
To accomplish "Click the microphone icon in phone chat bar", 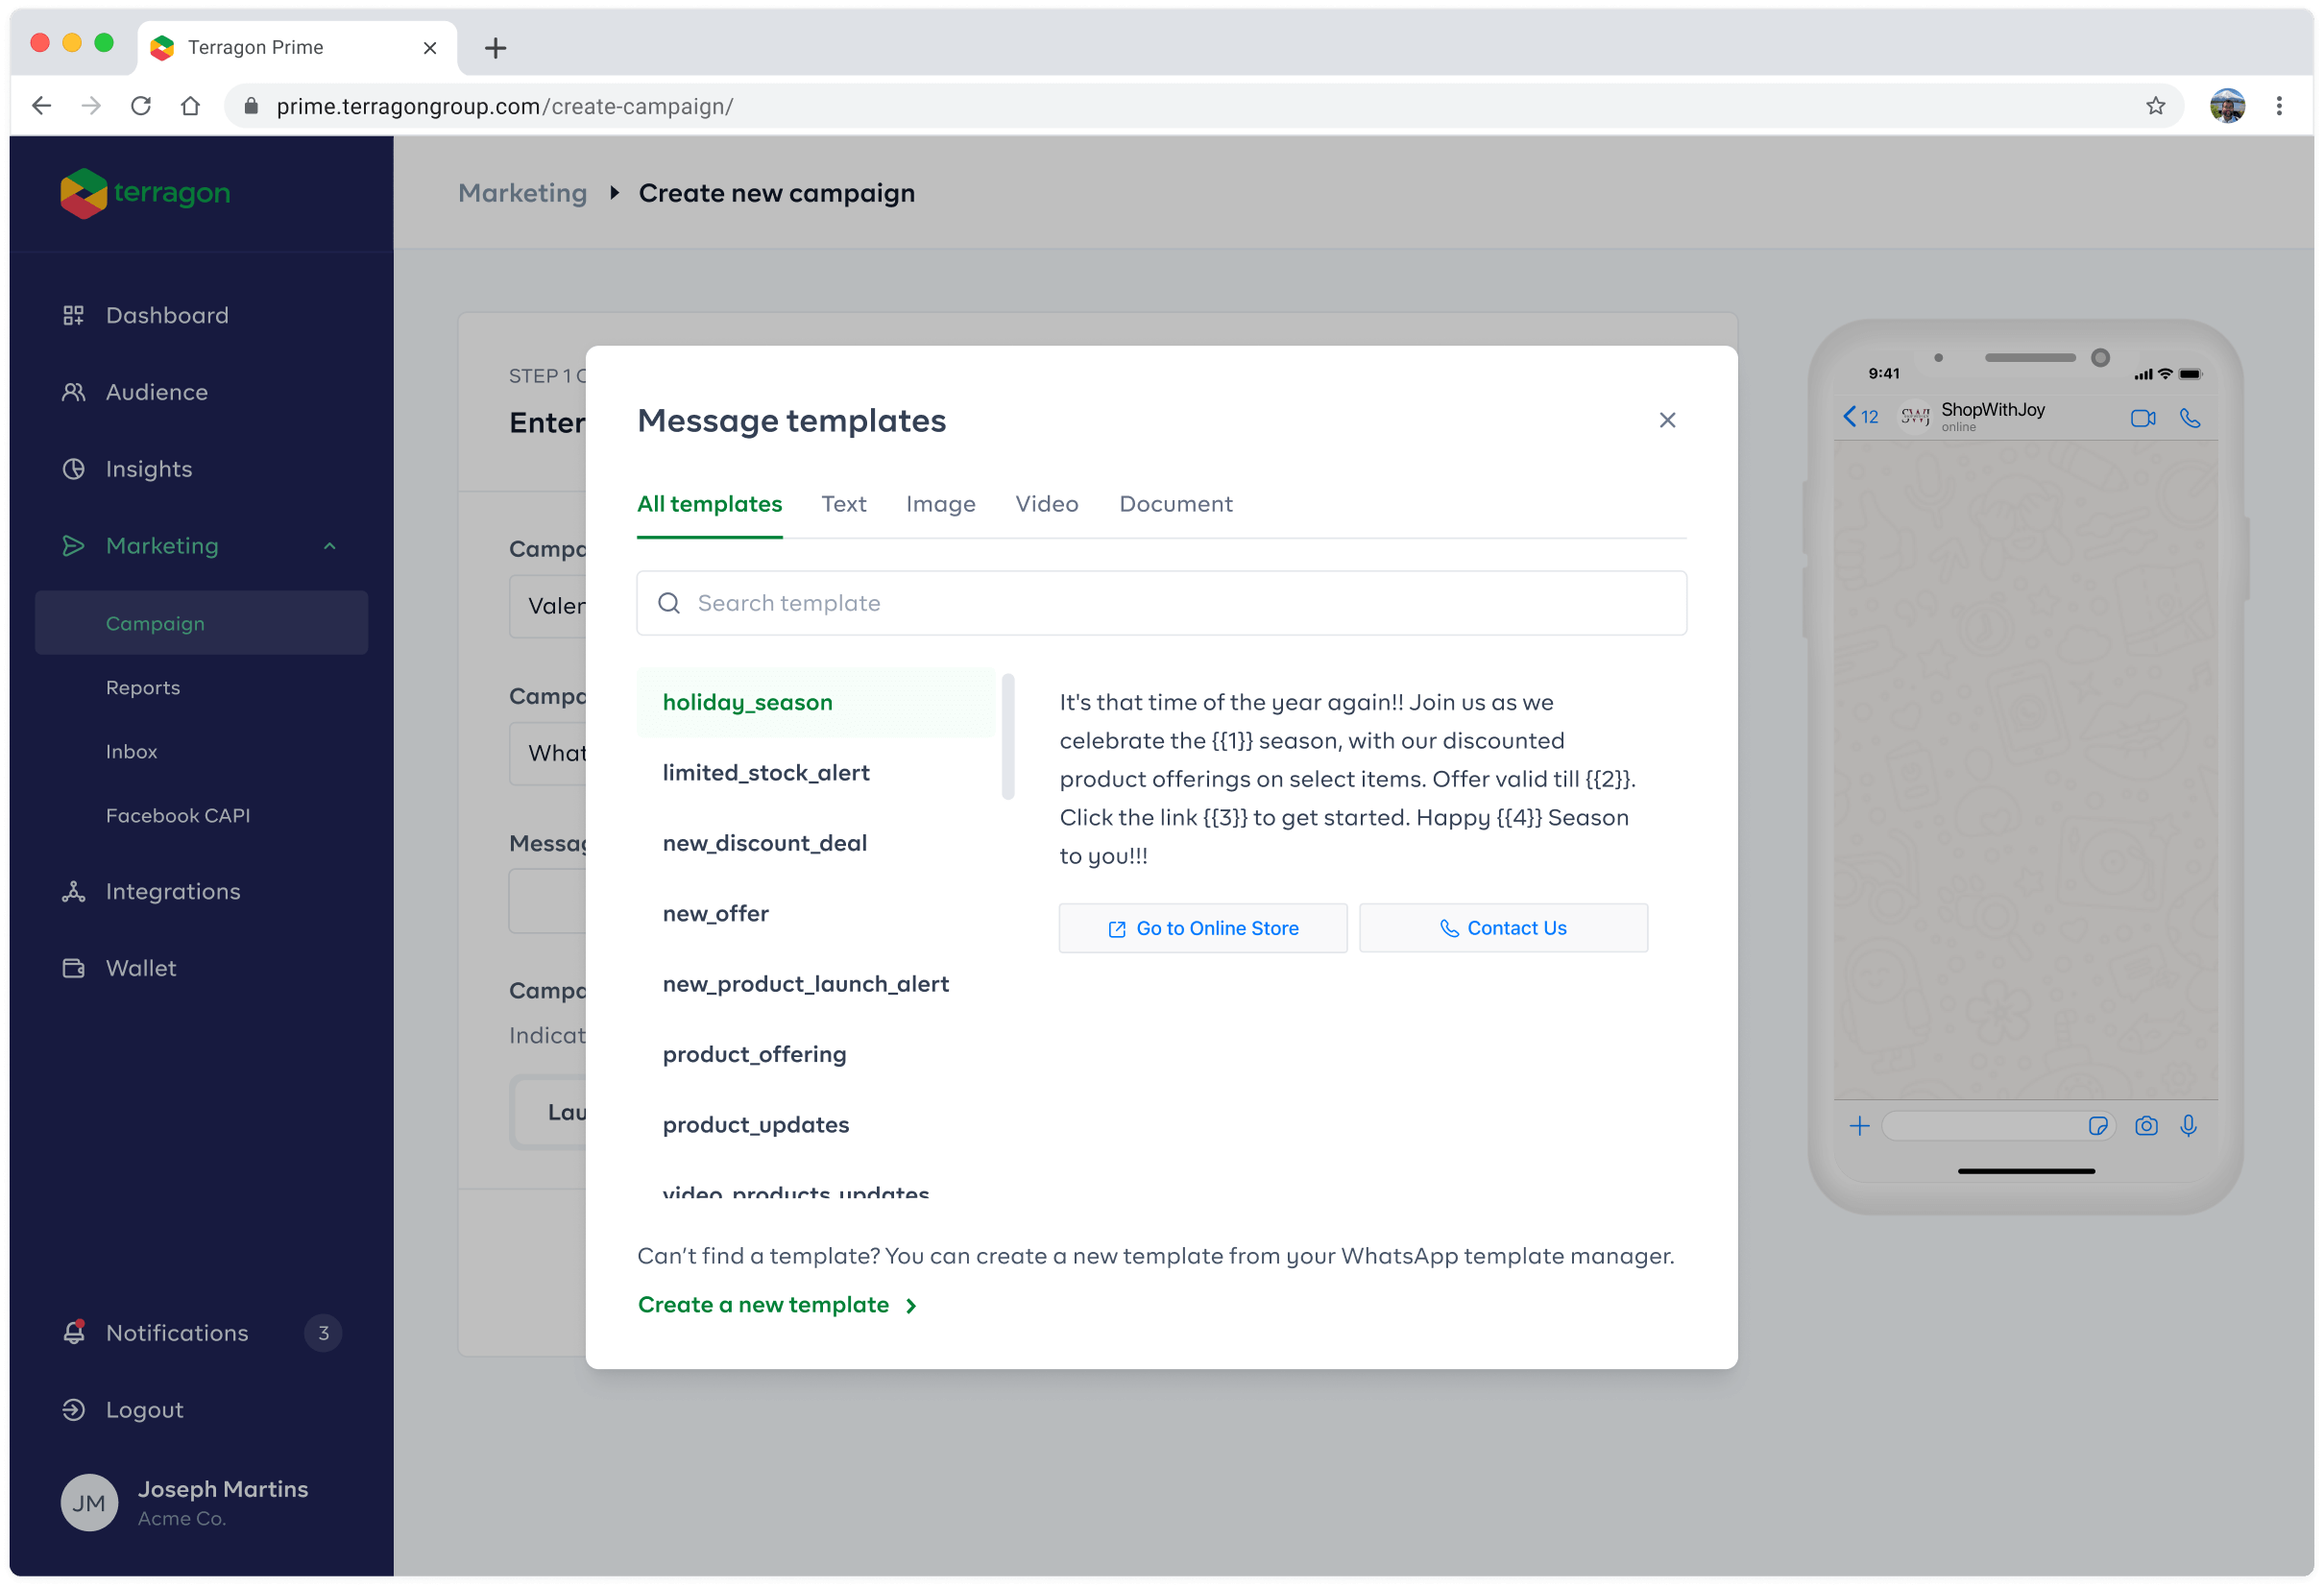I will click(x=2189, y=1127).
